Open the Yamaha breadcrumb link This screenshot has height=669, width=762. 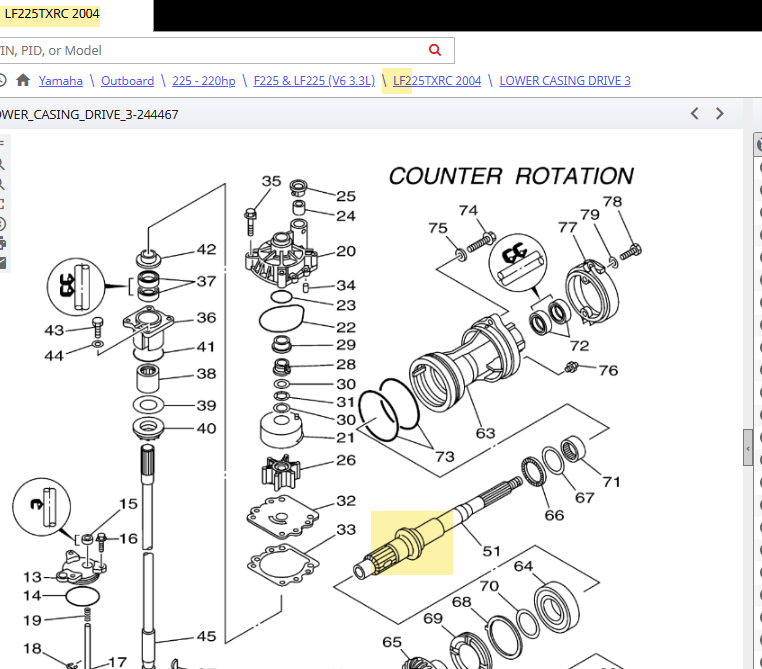pyautogui.click(x=61, y=81)
